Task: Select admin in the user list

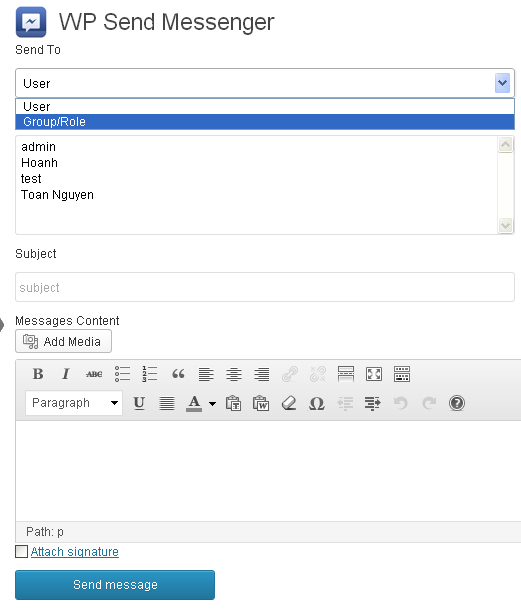Action: pos(39,147)
